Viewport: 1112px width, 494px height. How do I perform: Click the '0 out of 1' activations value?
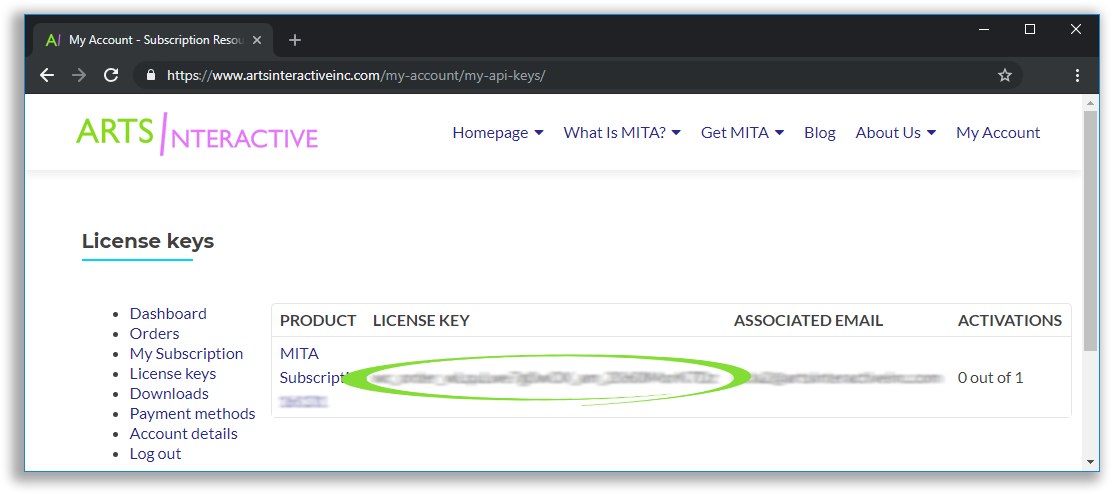pos(990,378)
